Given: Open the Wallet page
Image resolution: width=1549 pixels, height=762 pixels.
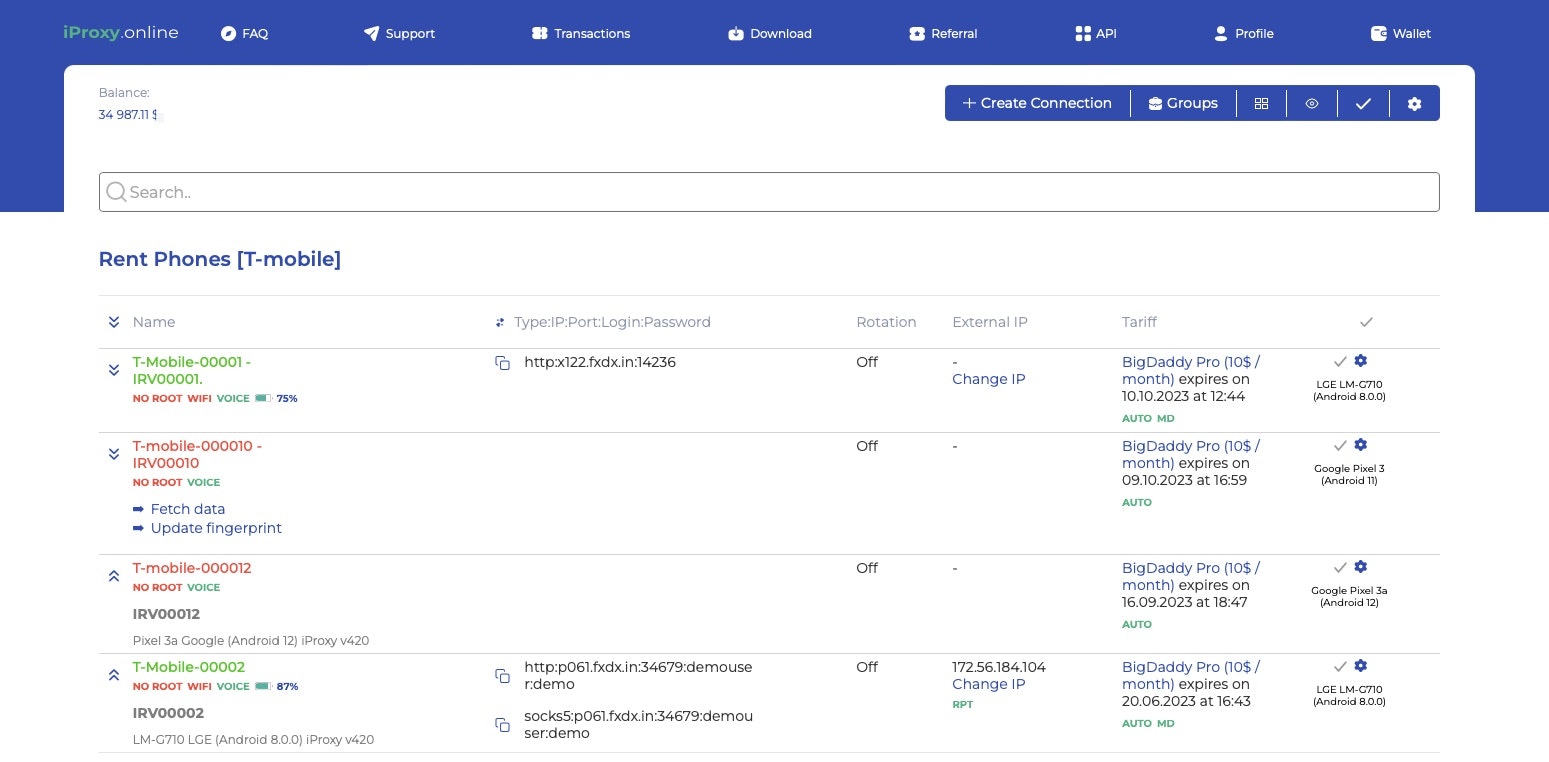Looking at the screenshot, I should click(1401, 34).
